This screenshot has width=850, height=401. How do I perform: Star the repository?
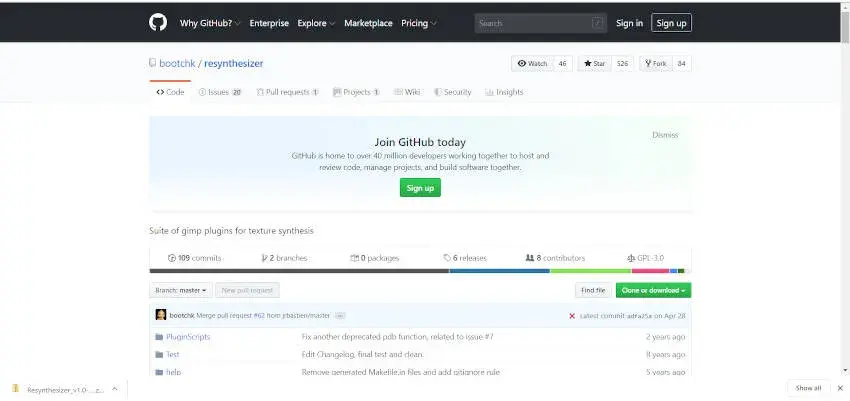[x=595, y=63]
